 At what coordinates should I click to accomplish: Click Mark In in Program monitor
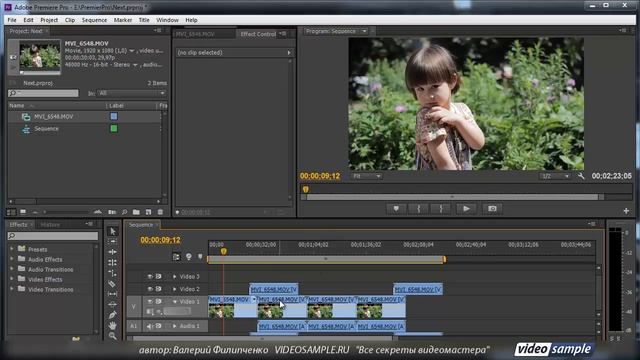419,209
